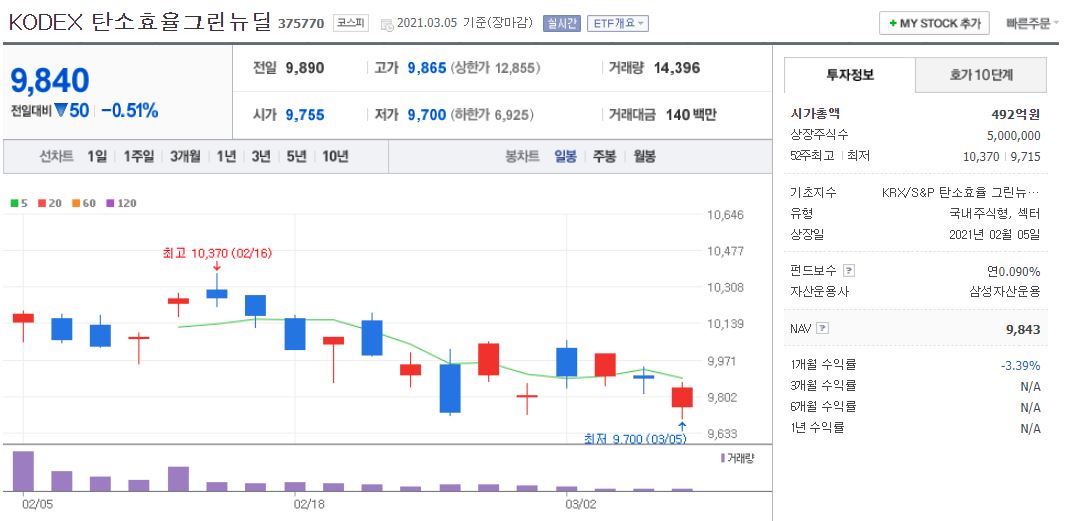Select the 일봉 candlestick view
The width and height of the screenshot is (1070, 521).
[565, 156]
